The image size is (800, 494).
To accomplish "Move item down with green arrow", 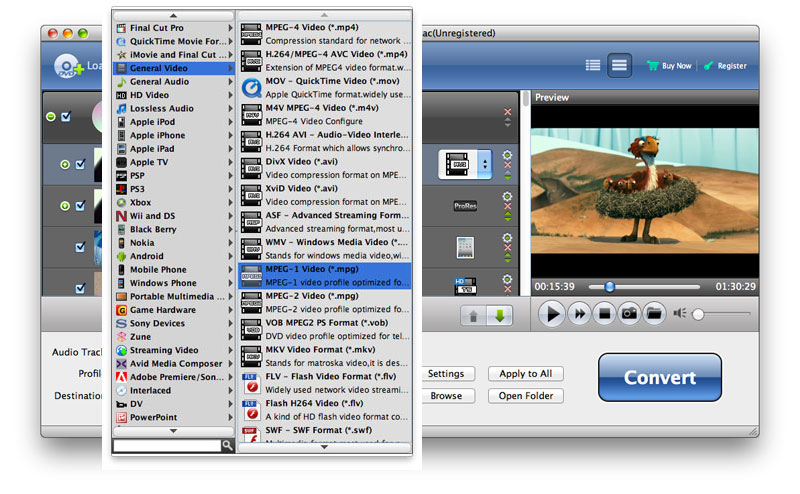I will pyautogui.click(x=499, y=316).
